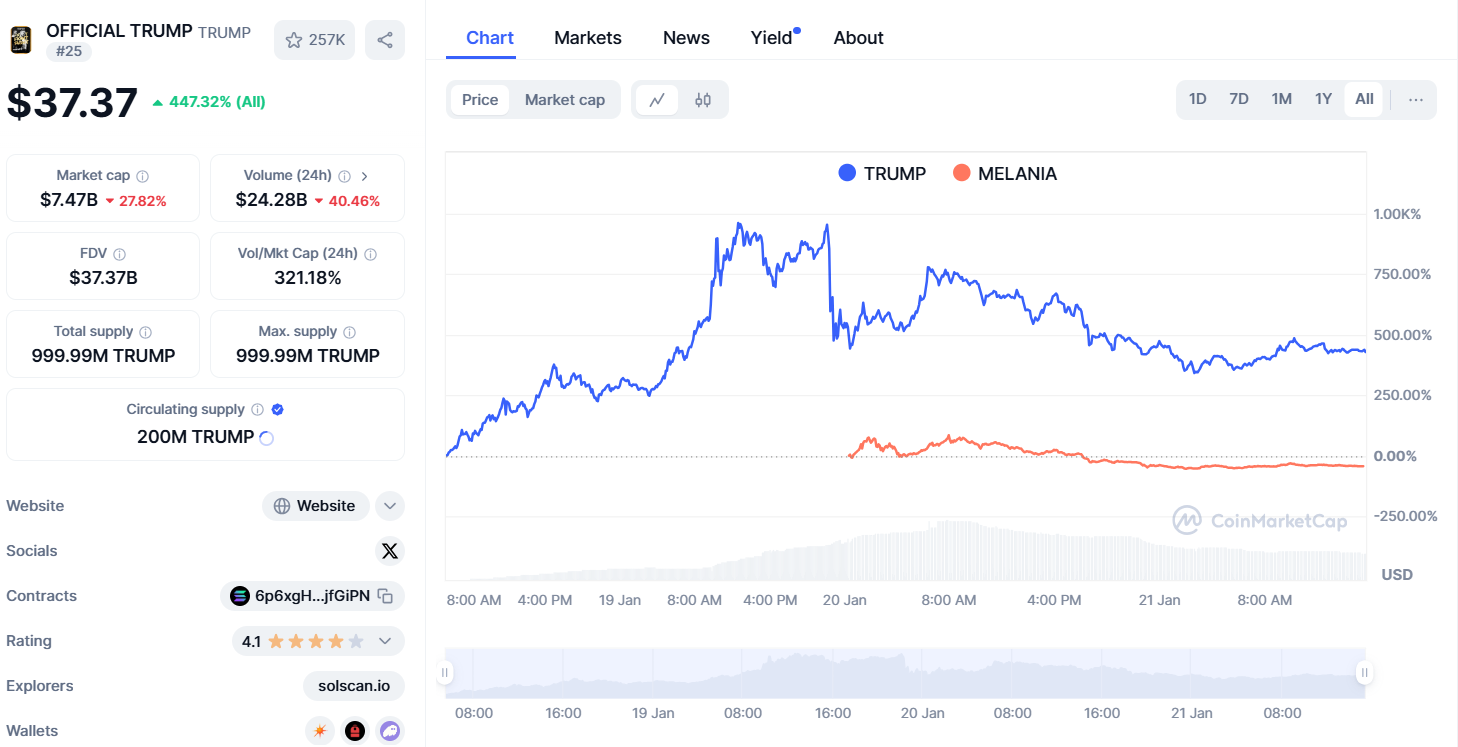
Task: Open the orange sun wallet icon
Action: click(320, 731)
